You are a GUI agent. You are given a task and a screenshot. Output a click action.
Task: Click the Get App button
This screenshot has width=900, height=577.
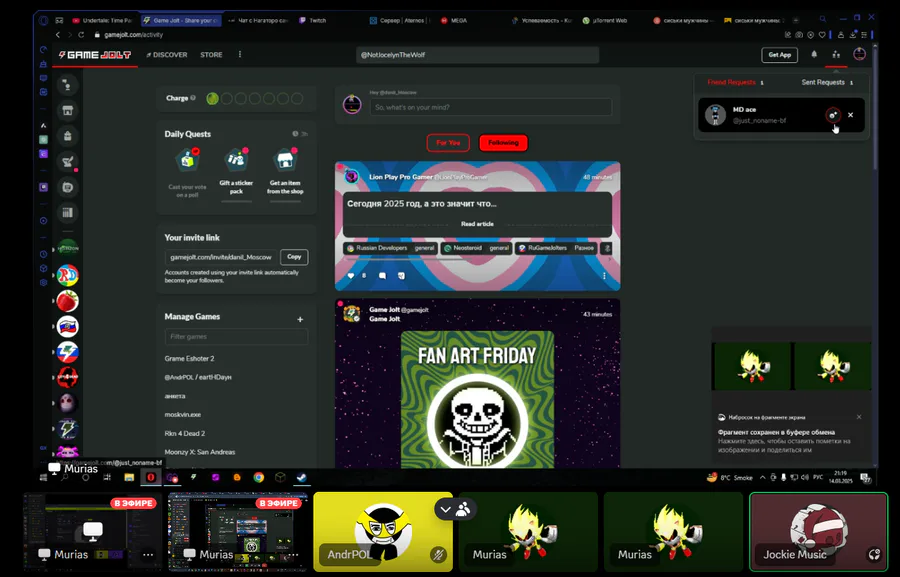[779, 55]
